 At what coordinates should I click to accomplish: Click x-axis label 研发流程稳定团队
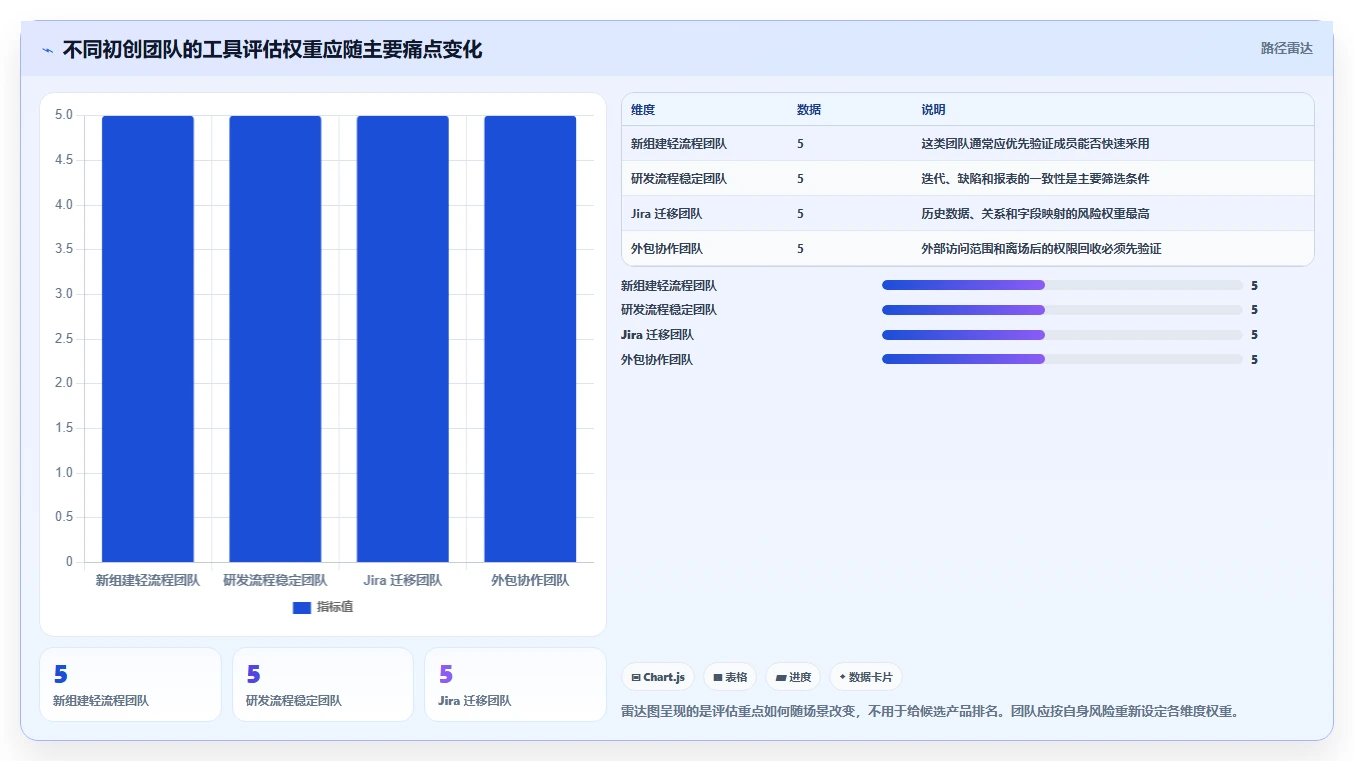point(275,580)
